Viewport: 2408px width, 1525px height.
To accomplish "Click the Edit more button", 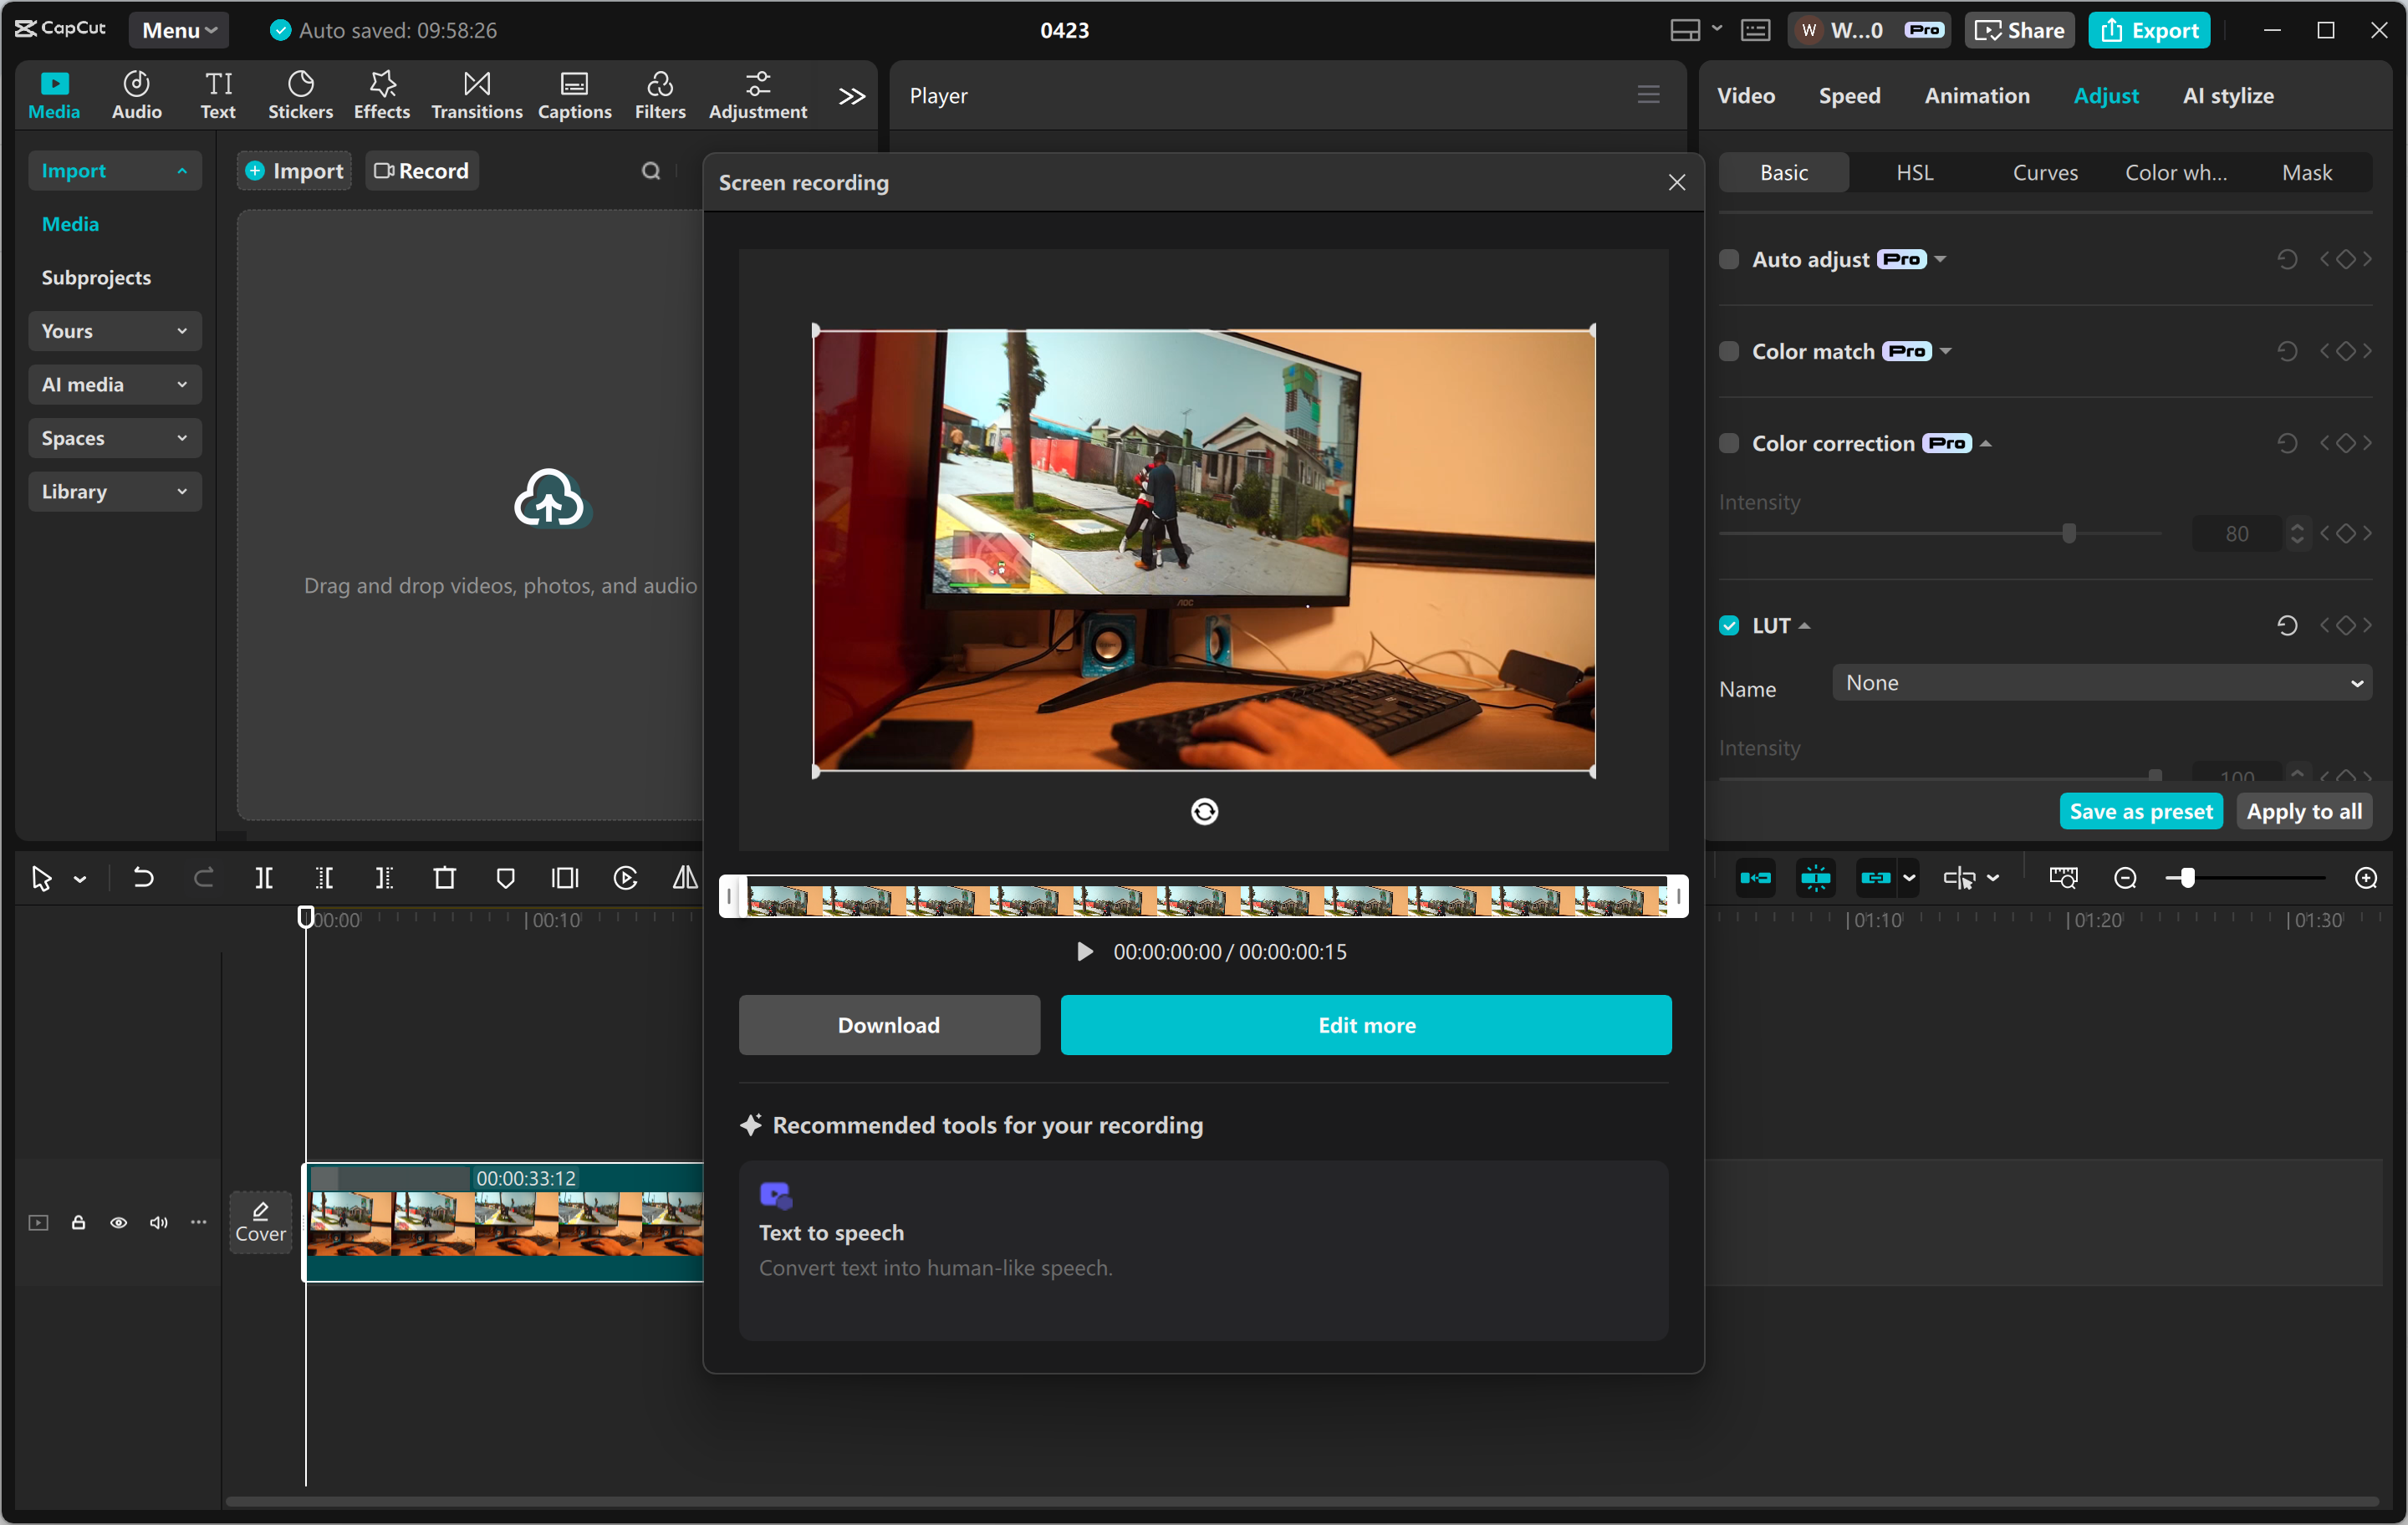I will [x=1365, y=1024].
